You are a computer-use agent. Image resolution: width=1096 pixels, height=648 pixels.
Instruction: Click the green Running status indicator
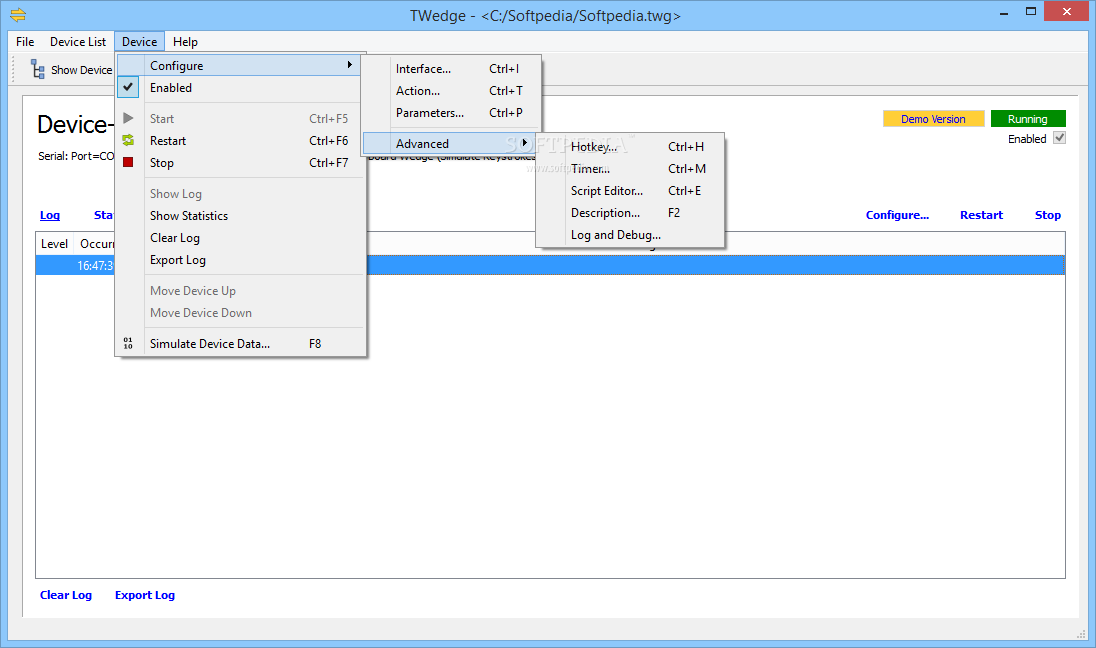[1028, 119]
